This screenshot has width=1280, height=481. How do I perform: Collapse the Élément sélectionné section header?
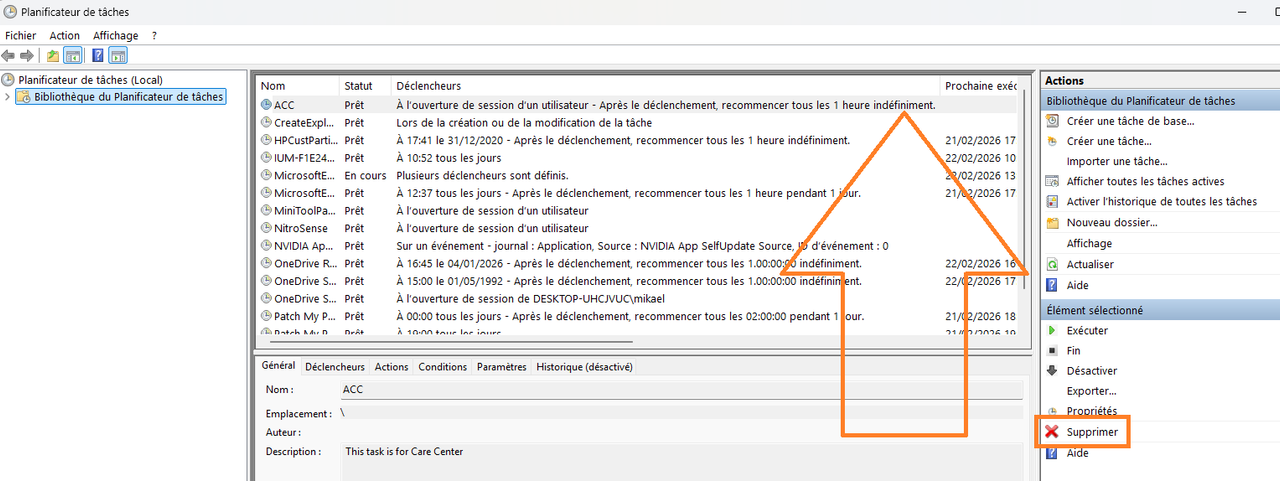click(1160, 310)
